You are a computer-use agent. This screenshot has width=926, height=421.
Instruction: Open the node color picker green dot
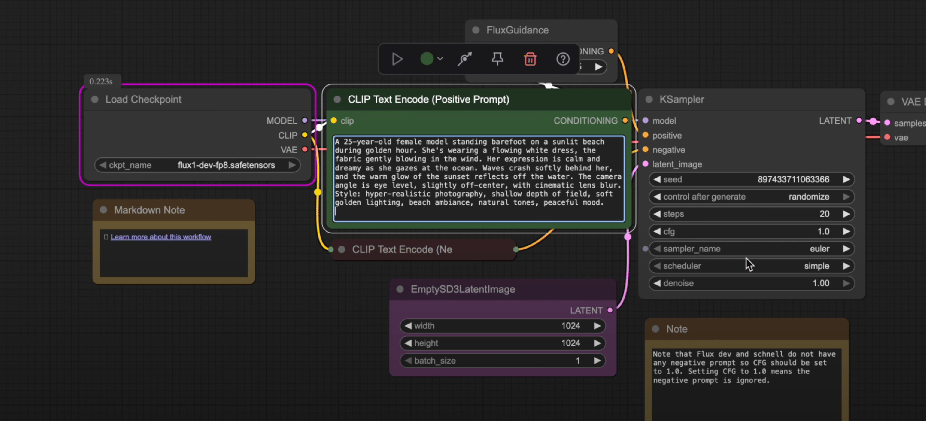pos(427,59)
